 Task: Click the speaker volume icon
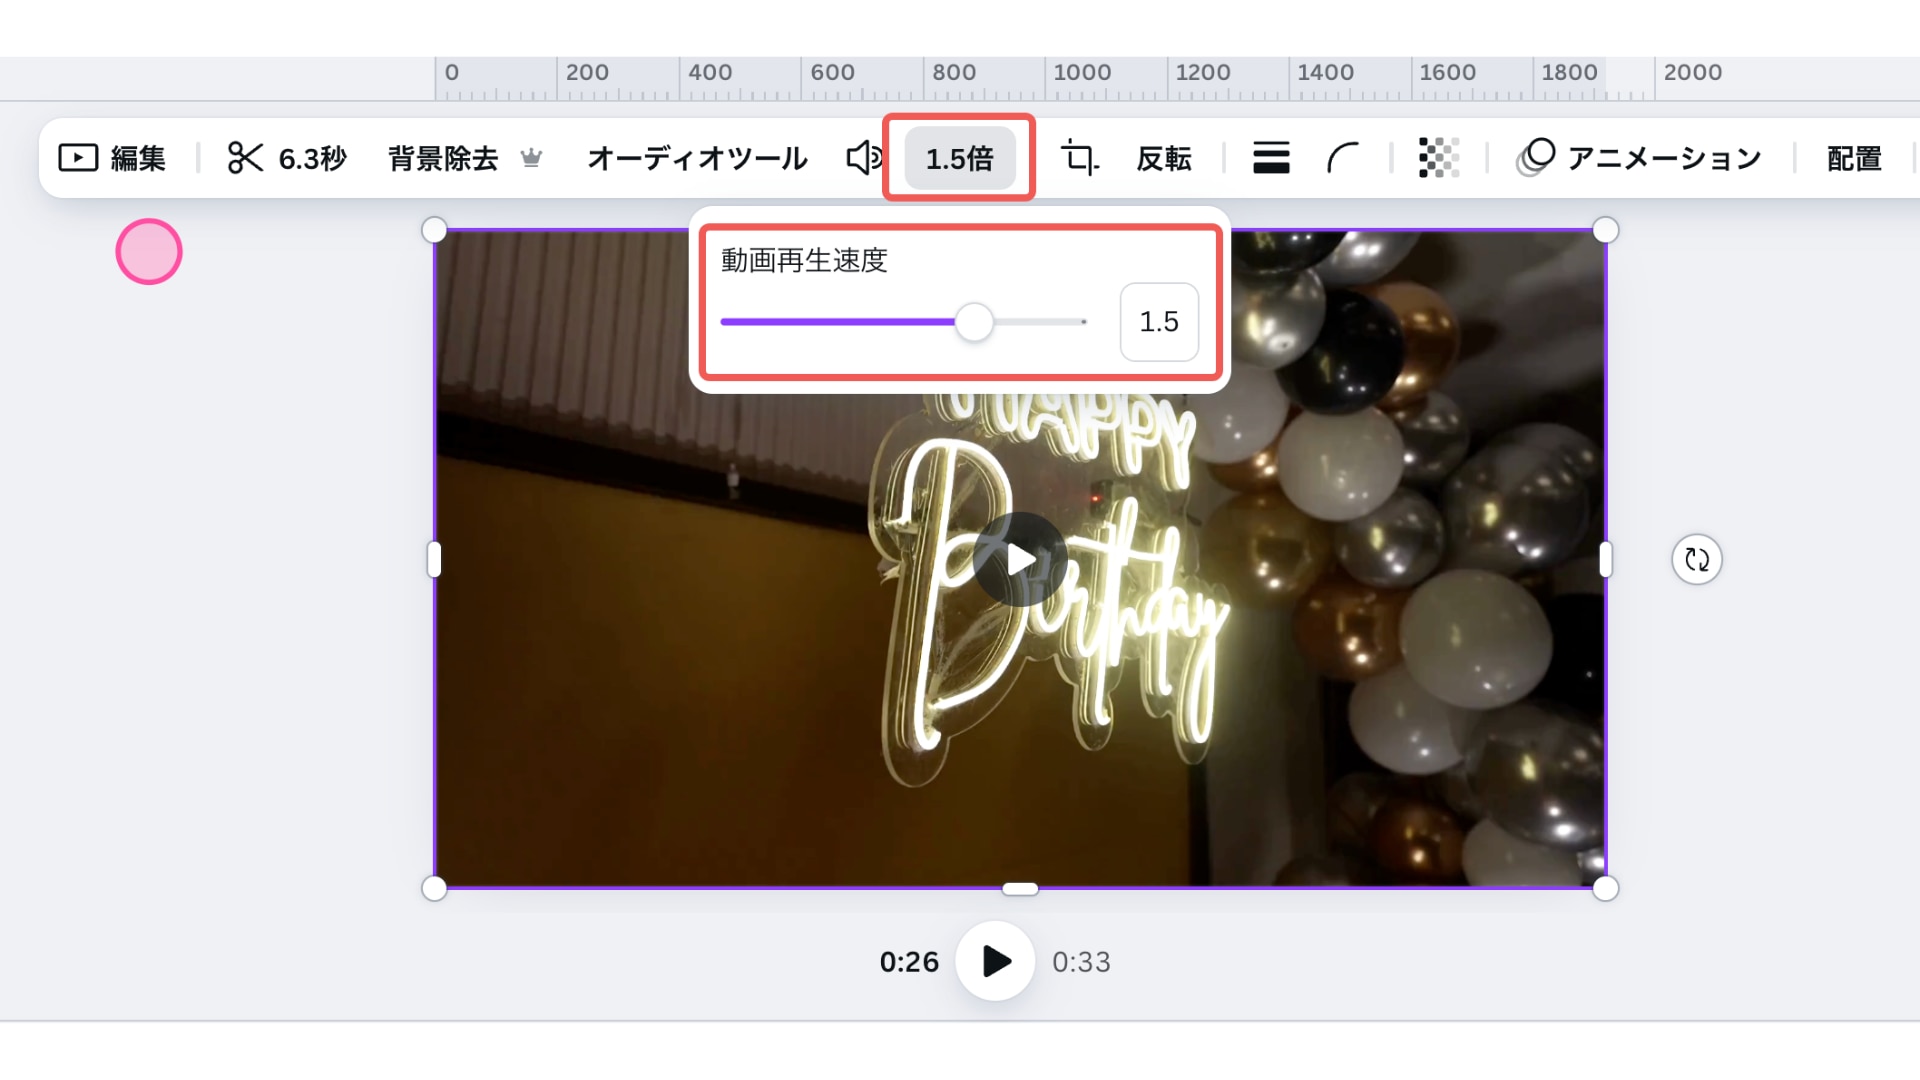tap(864, 158)
